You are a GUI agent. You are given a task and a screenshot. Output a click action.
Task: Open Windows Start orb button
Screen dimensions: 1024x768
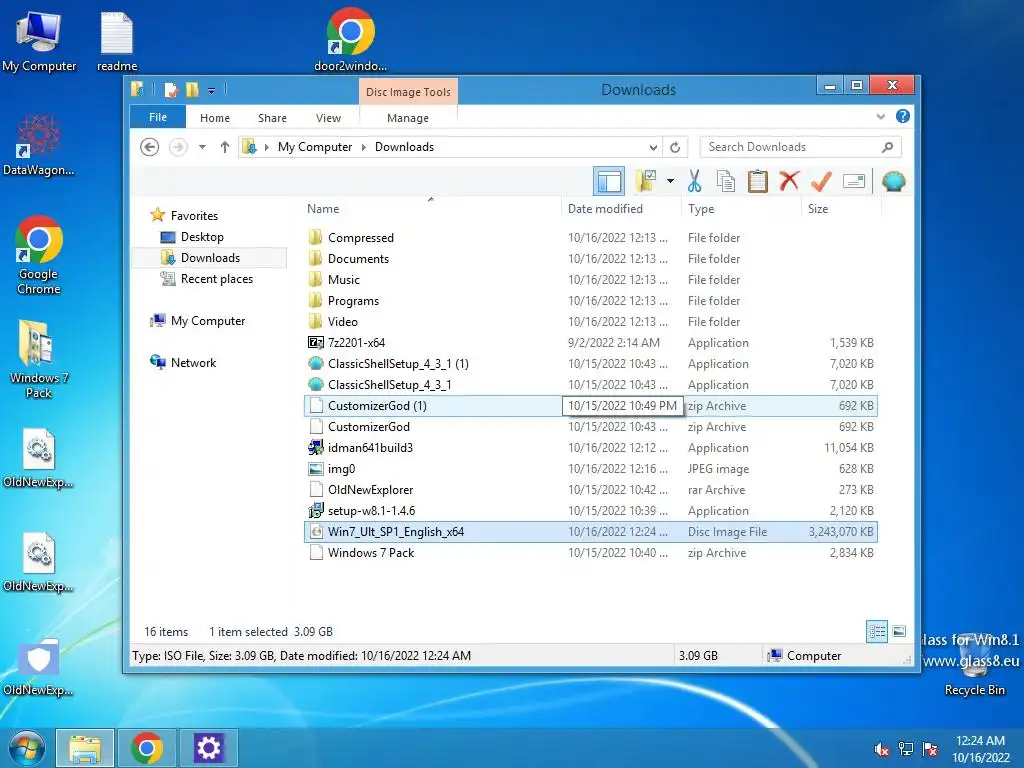[27, 748]
